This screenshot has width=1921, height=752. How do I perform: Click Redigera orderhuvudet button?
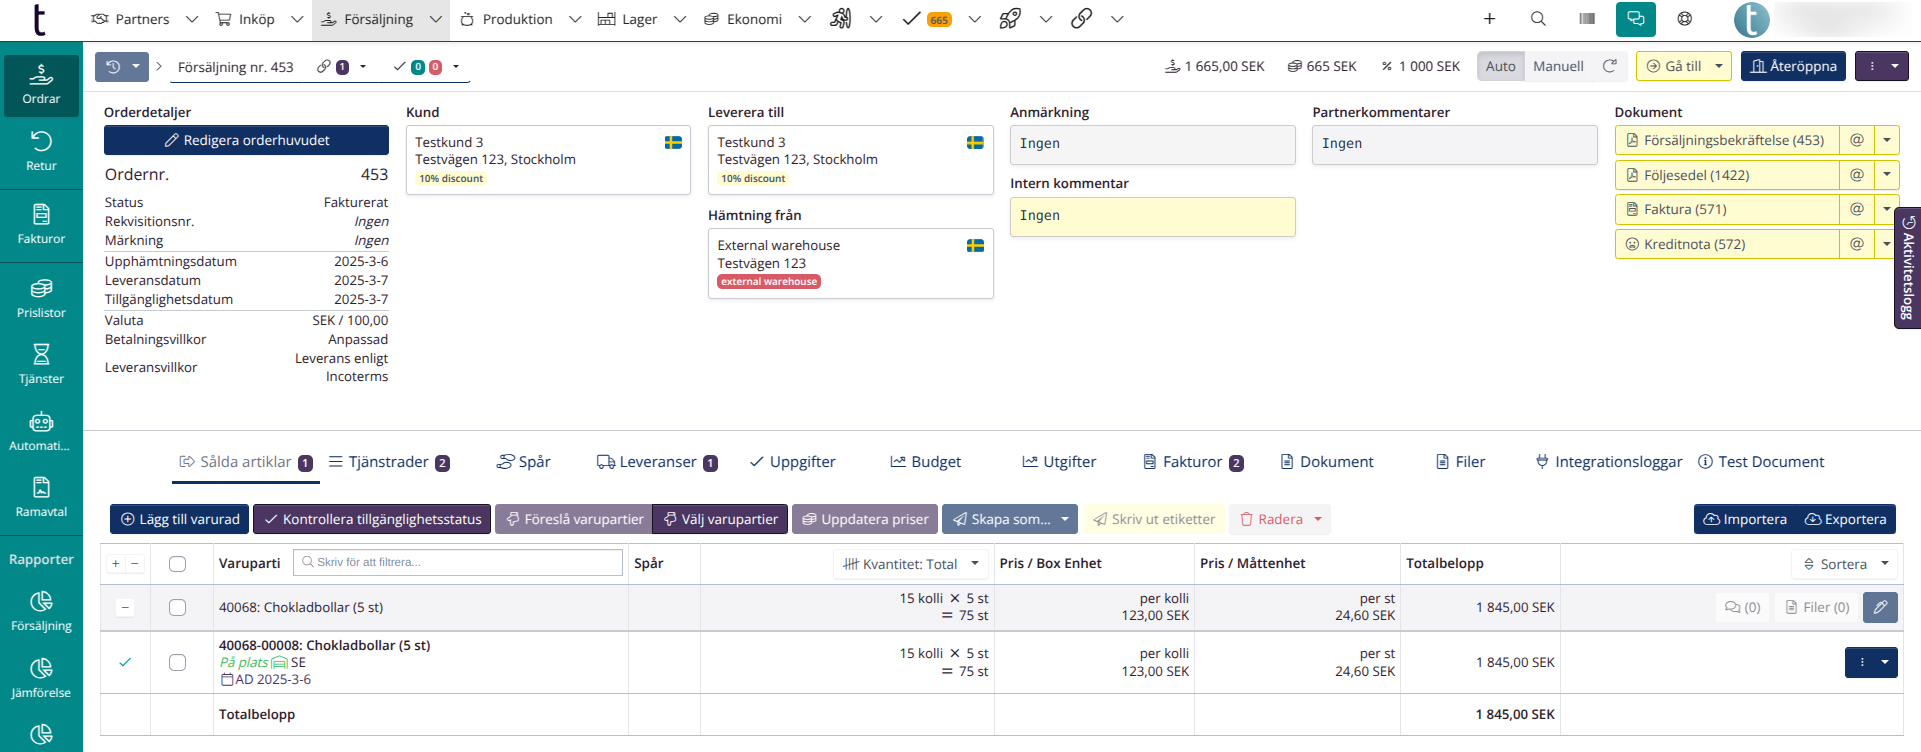[246, 140]
